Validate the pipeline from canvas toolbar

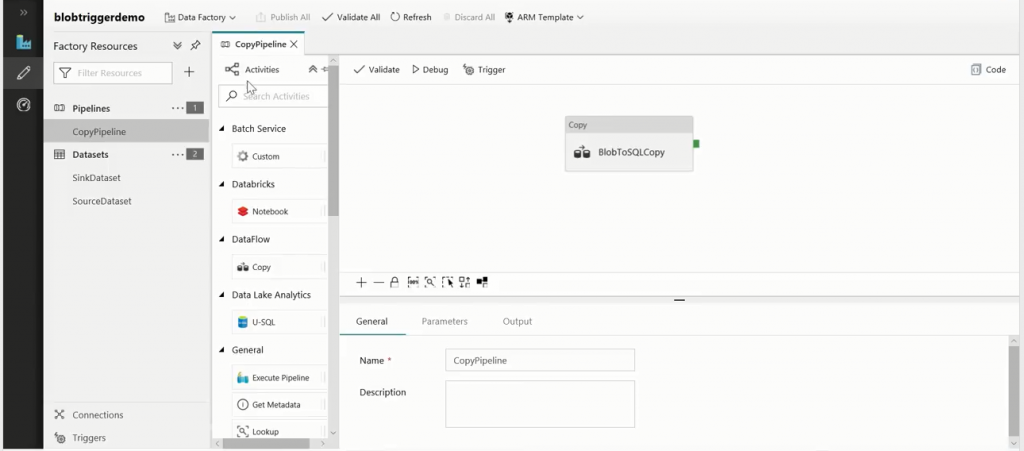(376, 69)
